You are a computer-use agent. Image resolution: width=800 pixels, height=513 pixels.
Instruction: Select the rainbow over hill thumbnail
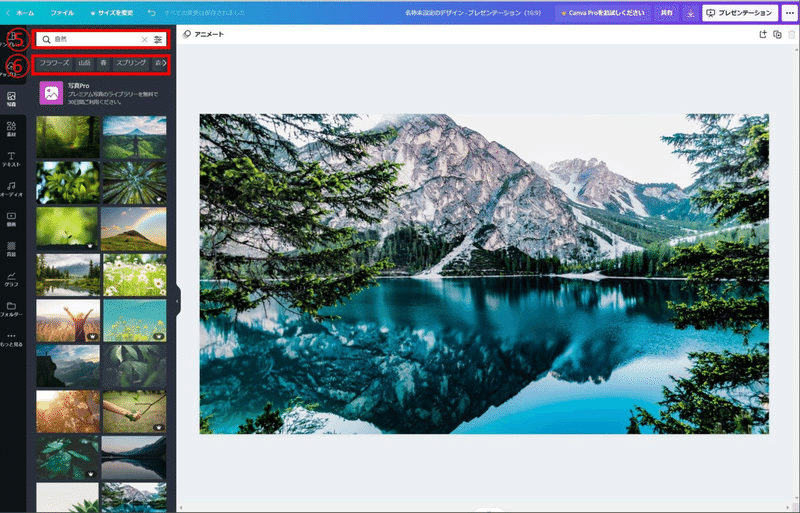[134, 229]
